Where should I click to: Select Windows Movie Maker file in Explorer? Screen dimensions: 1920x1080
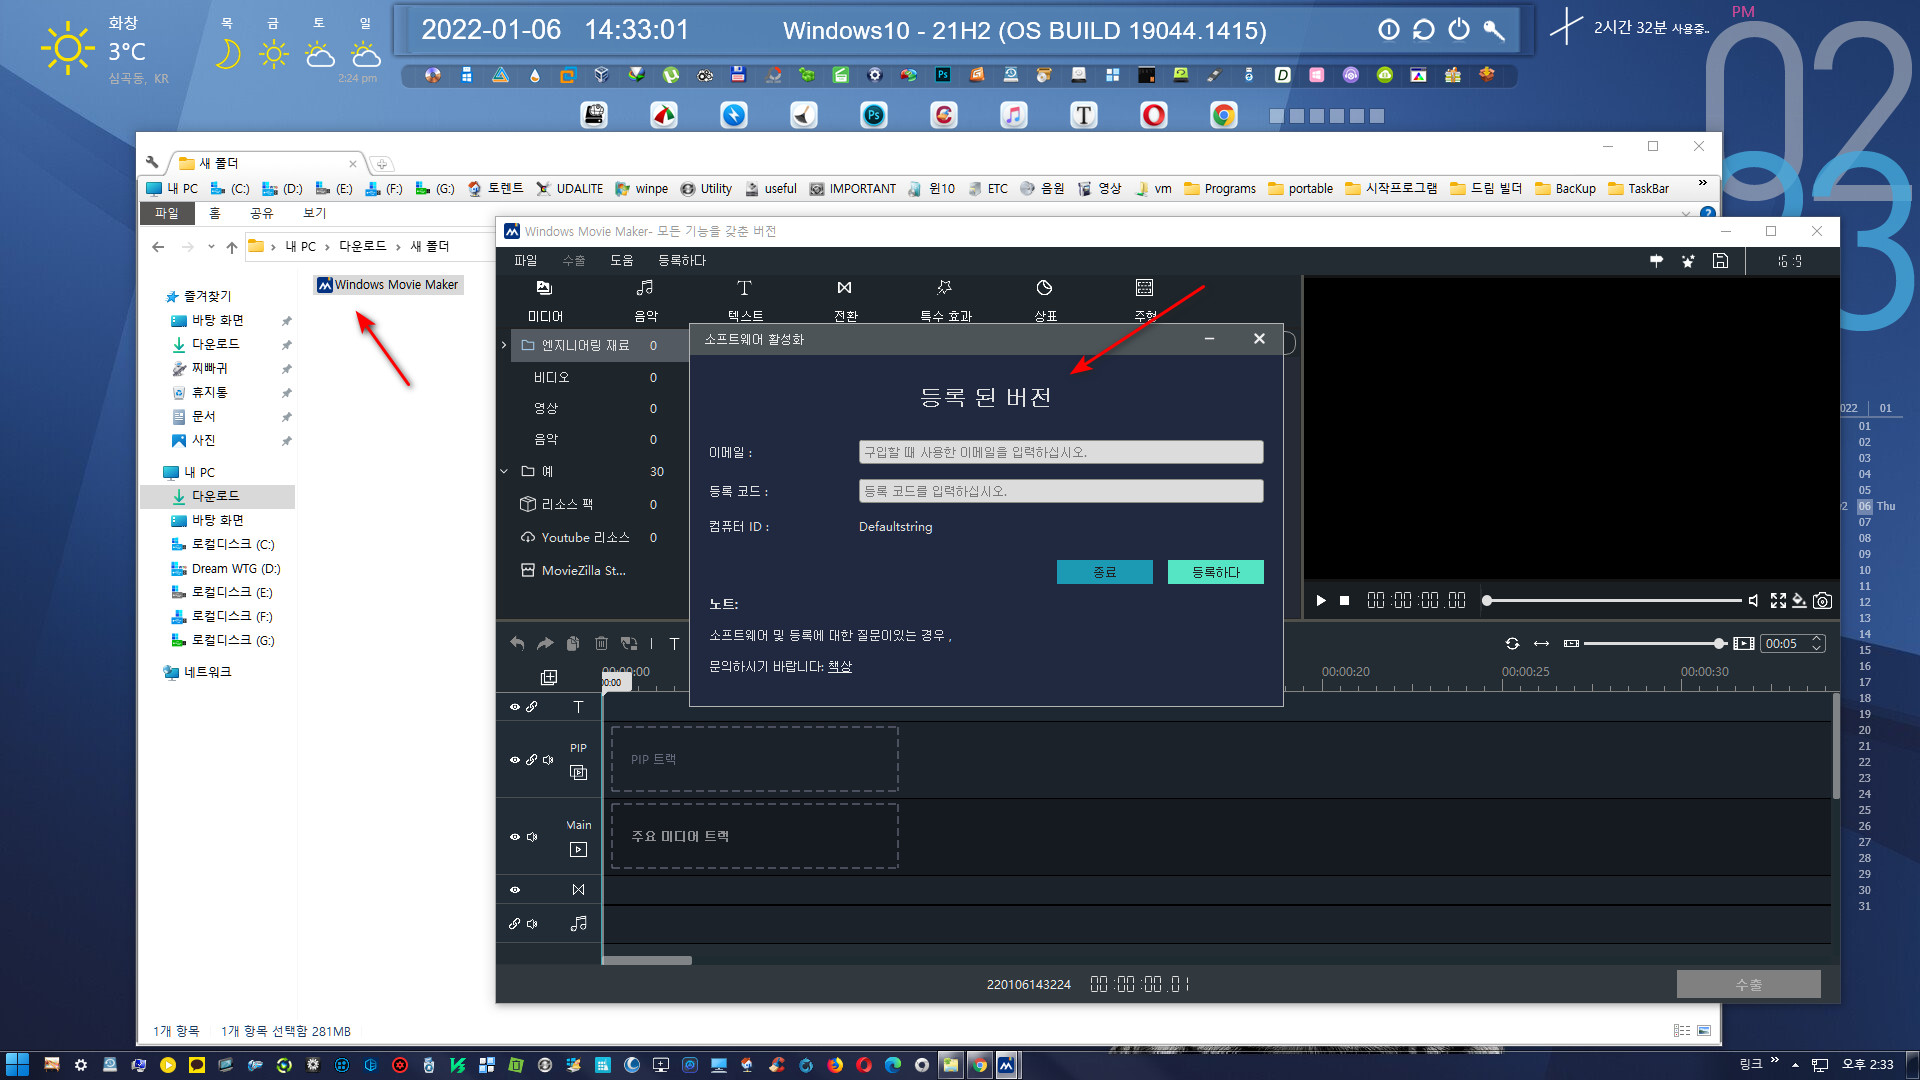pyautogui.click(x=388, y=285)
